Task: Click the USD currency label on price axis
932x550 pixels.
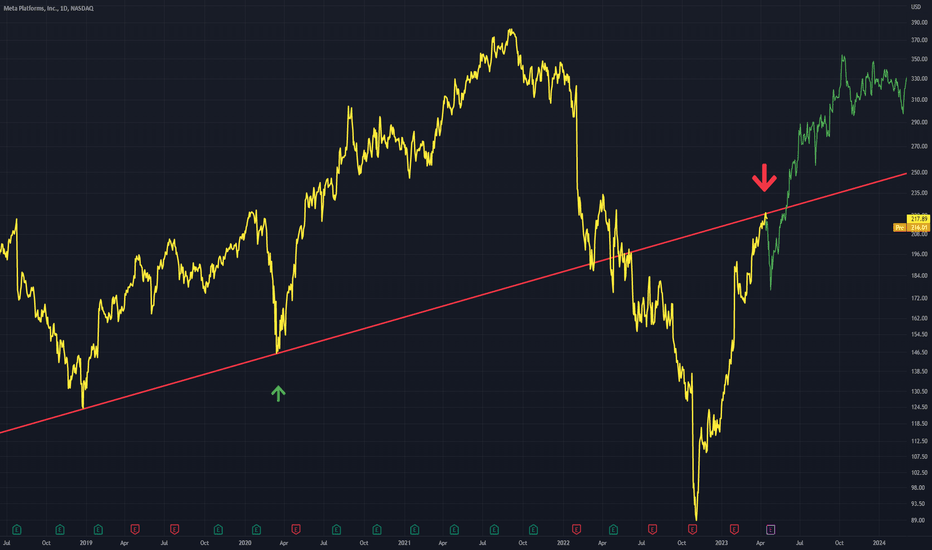Action: point(916,7)
